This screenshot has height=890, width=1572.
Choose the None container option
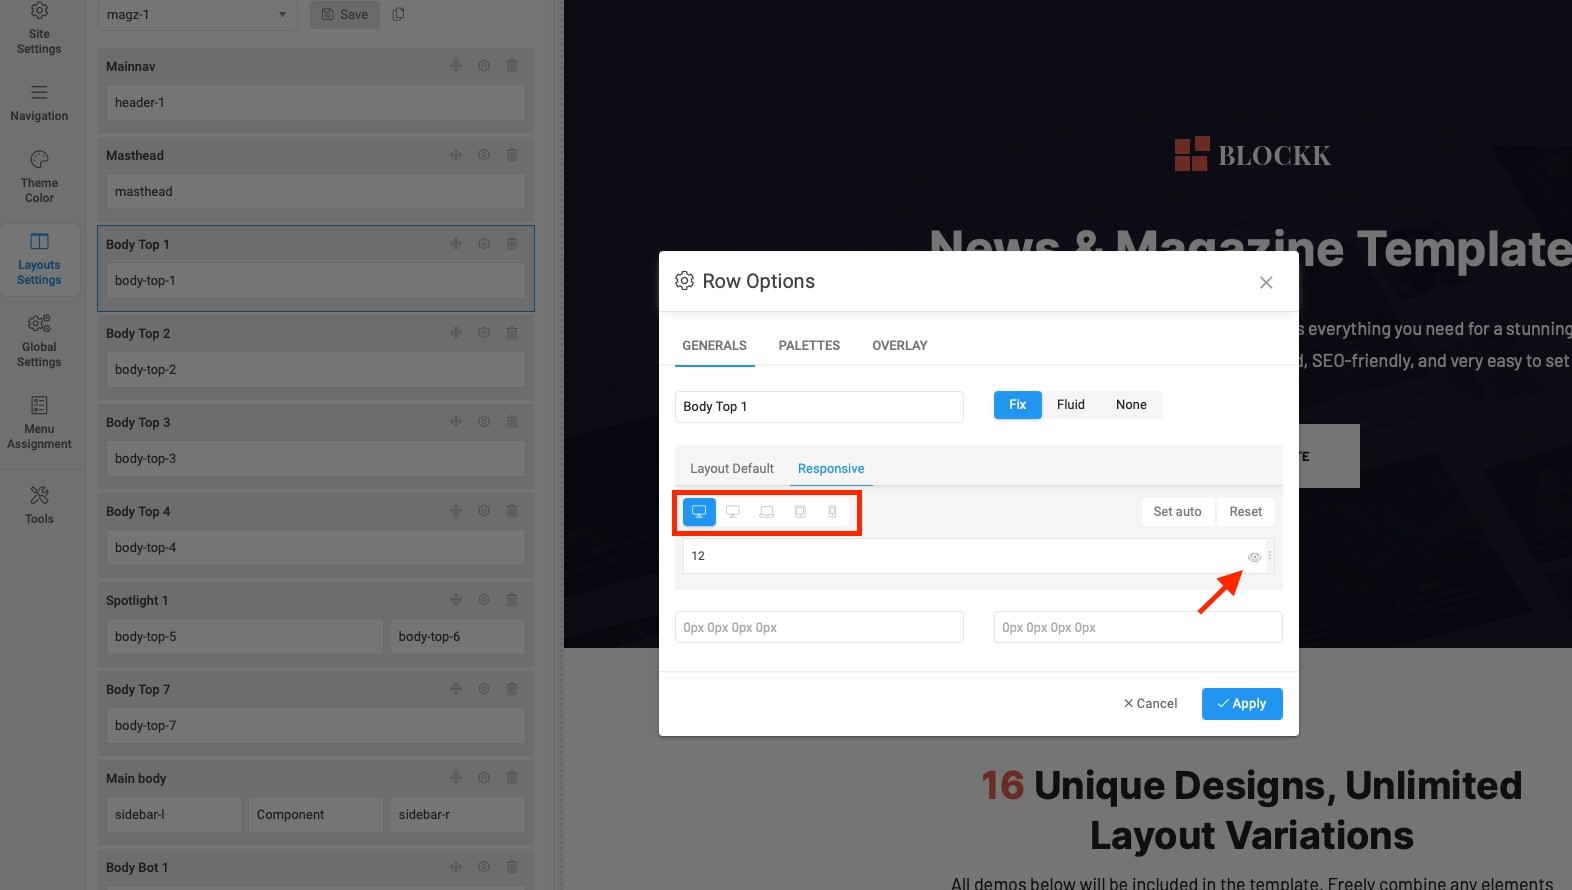click(1131, 405)
